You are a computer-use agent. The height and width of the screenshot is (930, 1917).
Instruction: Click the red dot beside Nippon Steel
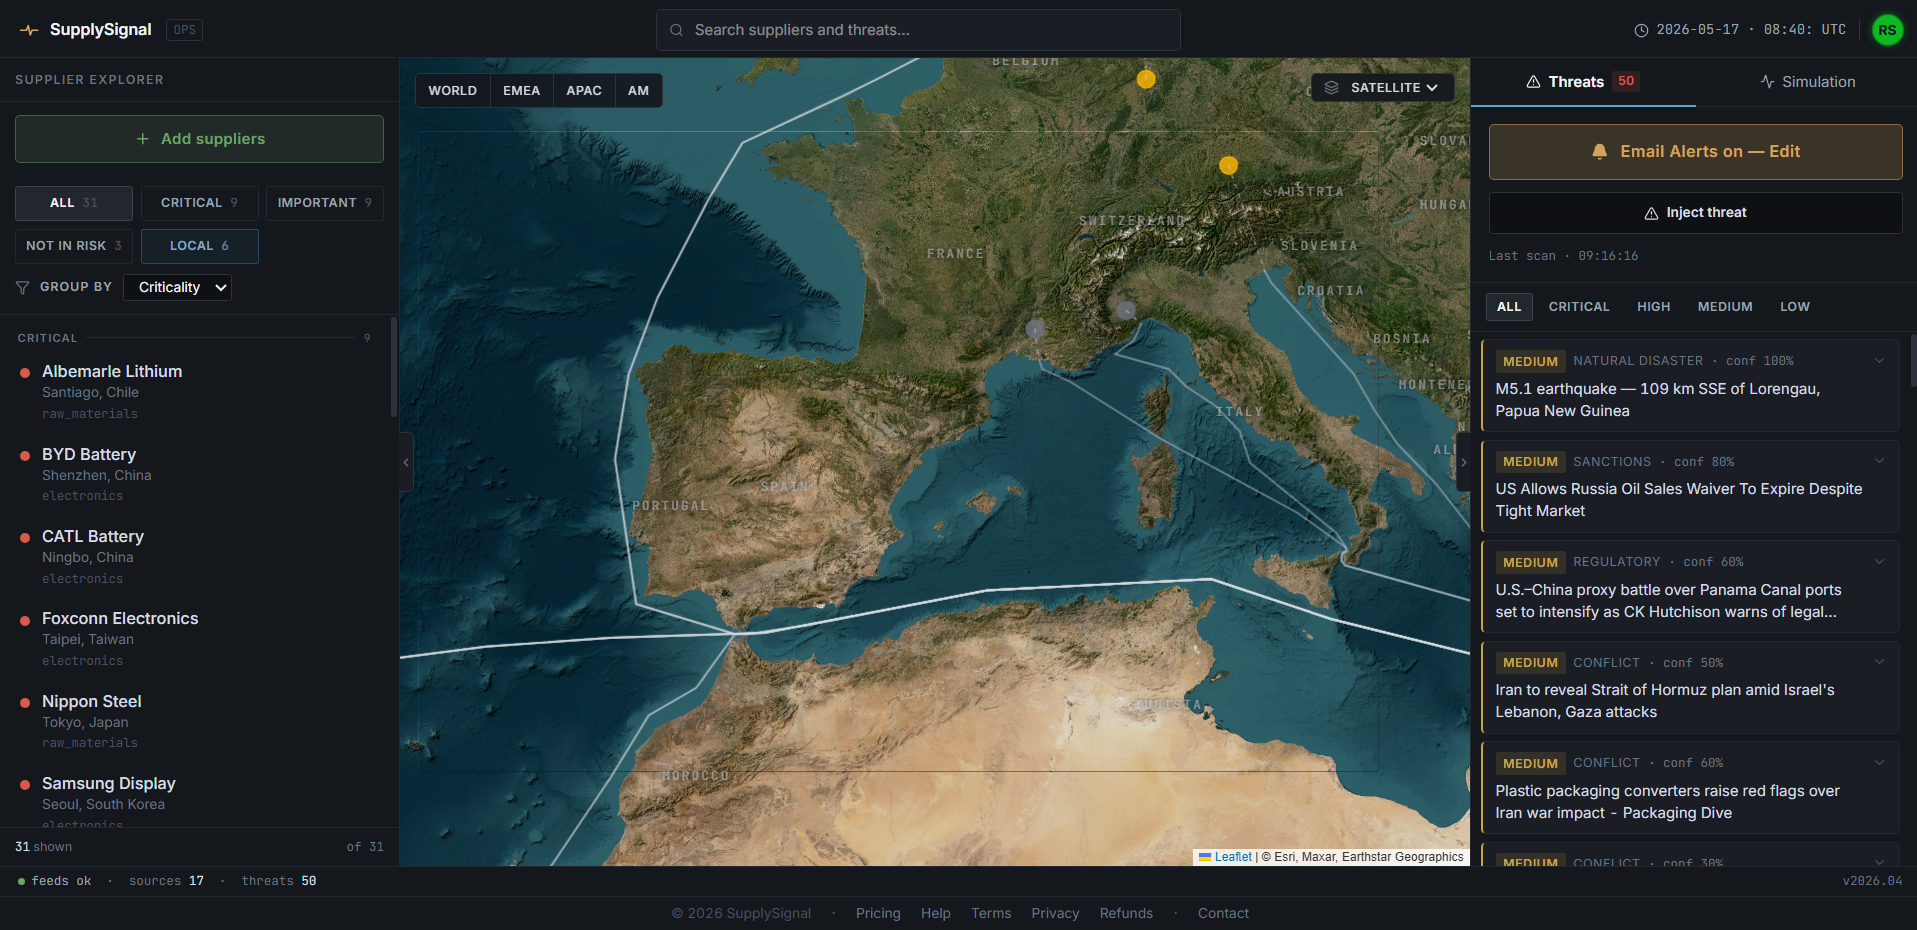tap(25, 703)
